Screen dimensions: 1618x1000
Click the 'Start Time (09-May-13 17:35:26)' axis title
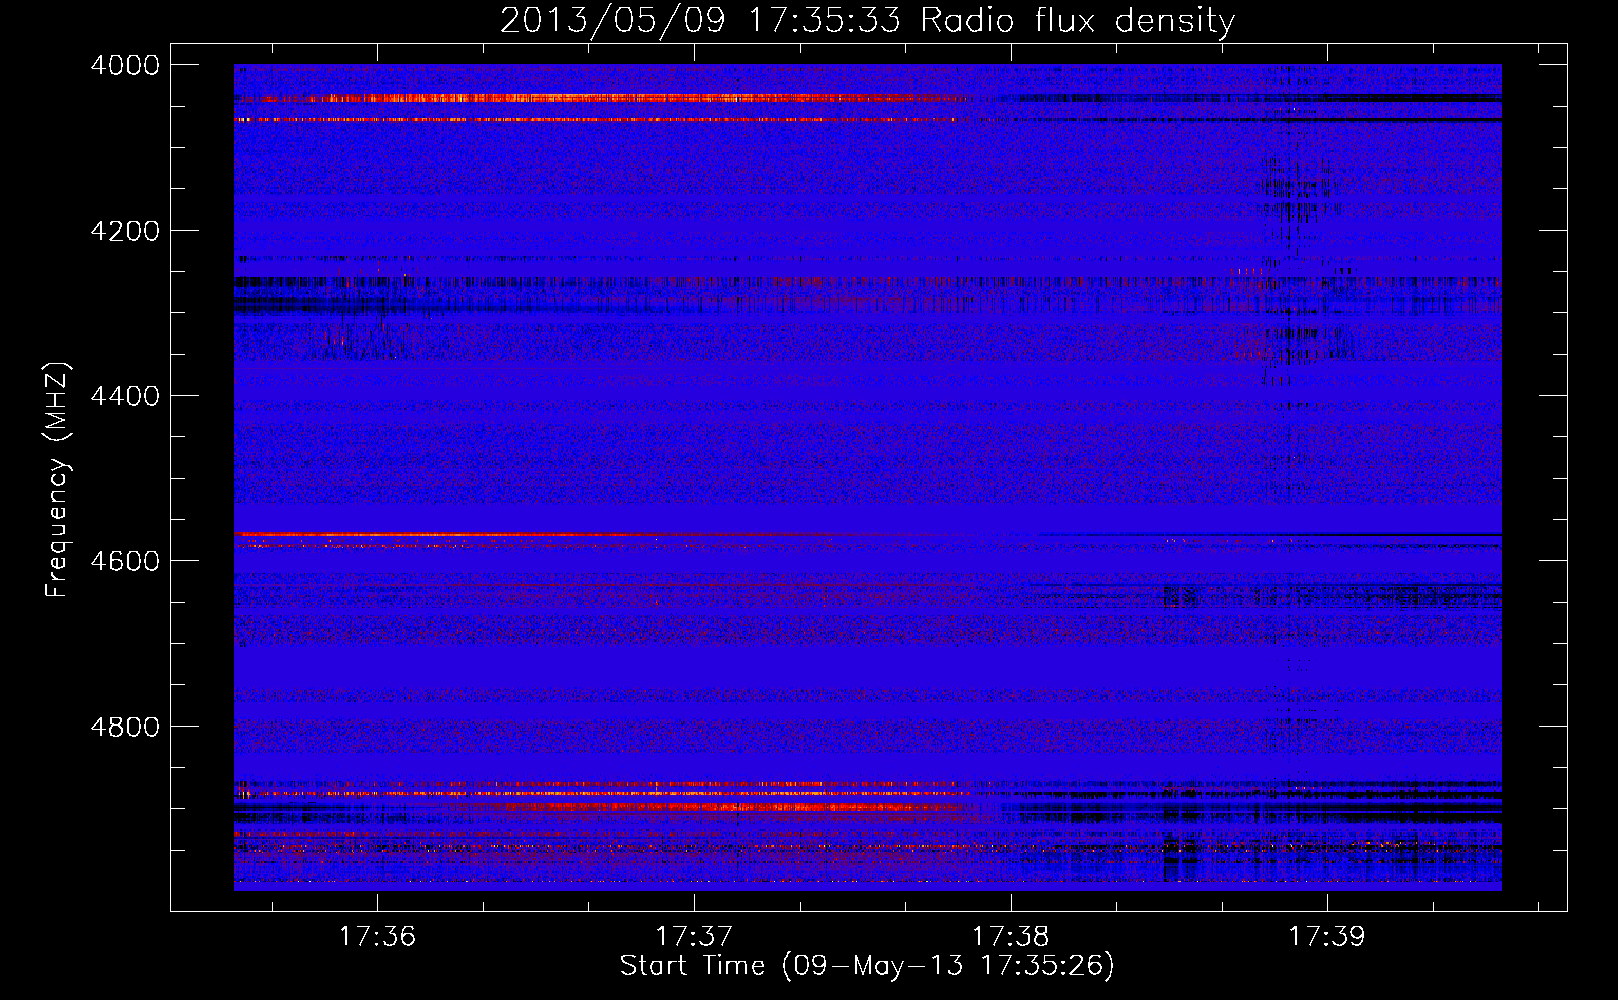867,966
